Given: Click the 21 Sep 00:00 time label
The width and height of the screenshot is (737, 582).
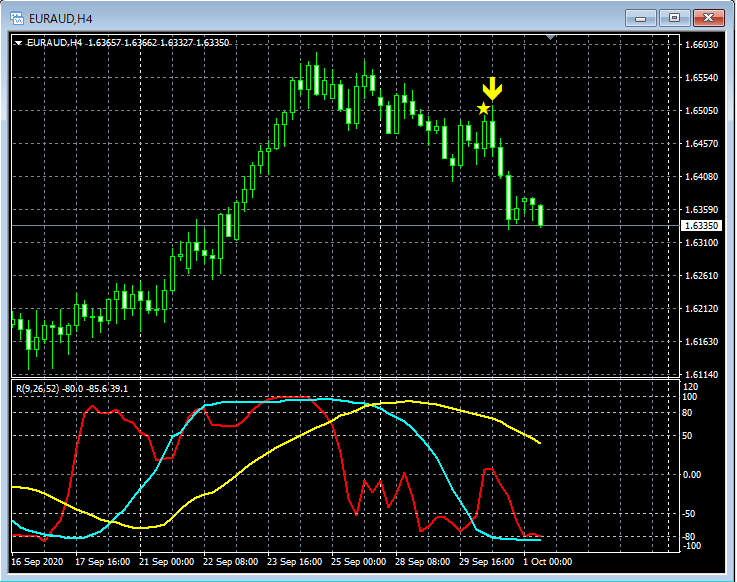Looking at the screenshot, I should pos(166,562).
